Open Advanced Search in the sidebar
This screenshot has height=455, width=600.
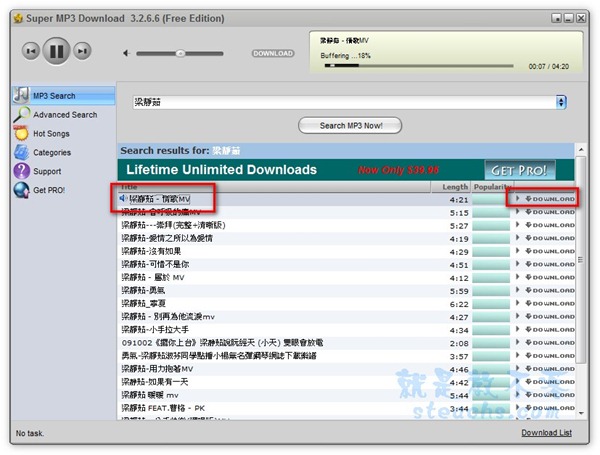coord(64,115)
